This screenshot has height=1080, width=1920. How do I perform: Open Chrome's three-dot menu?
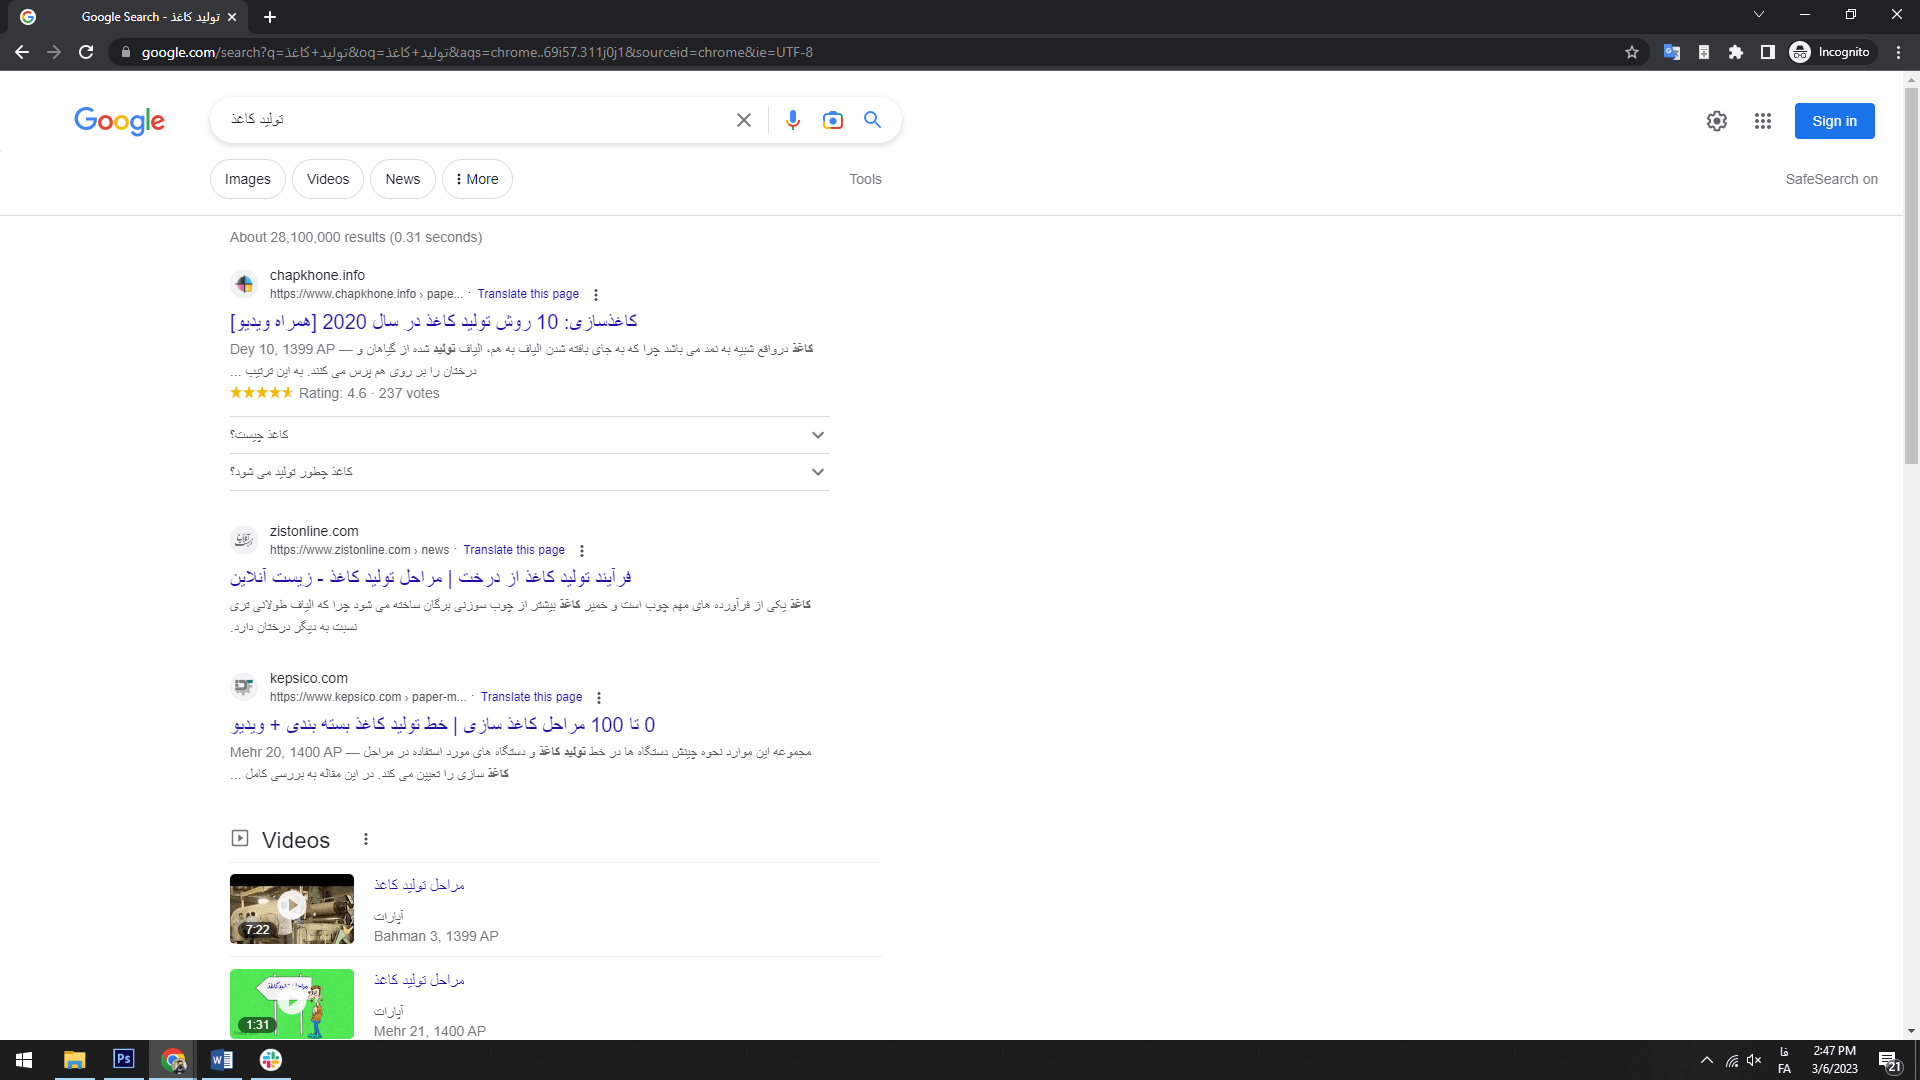[1898, 52]
